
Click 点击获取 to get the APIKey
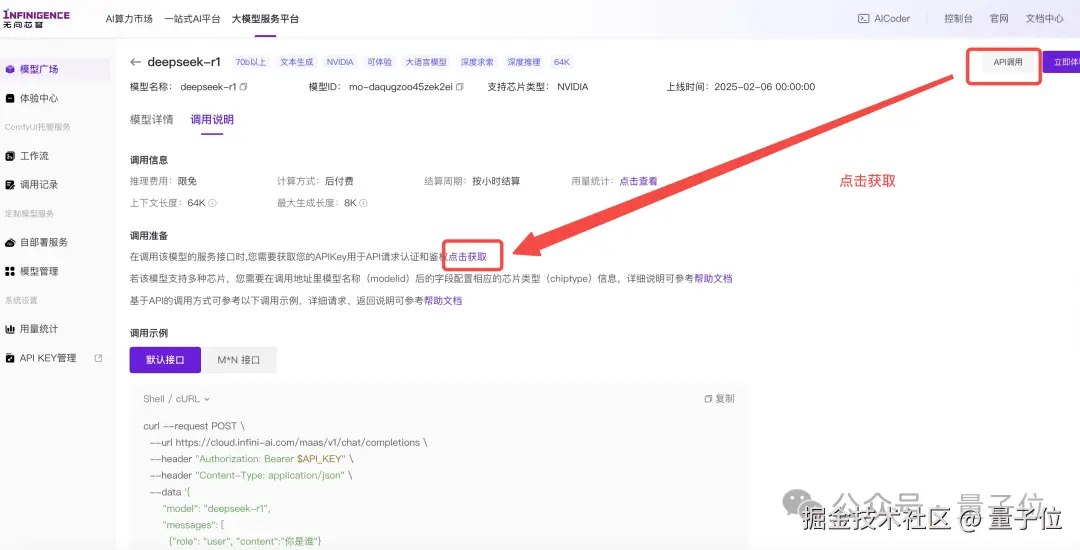[x=468, y=257]
